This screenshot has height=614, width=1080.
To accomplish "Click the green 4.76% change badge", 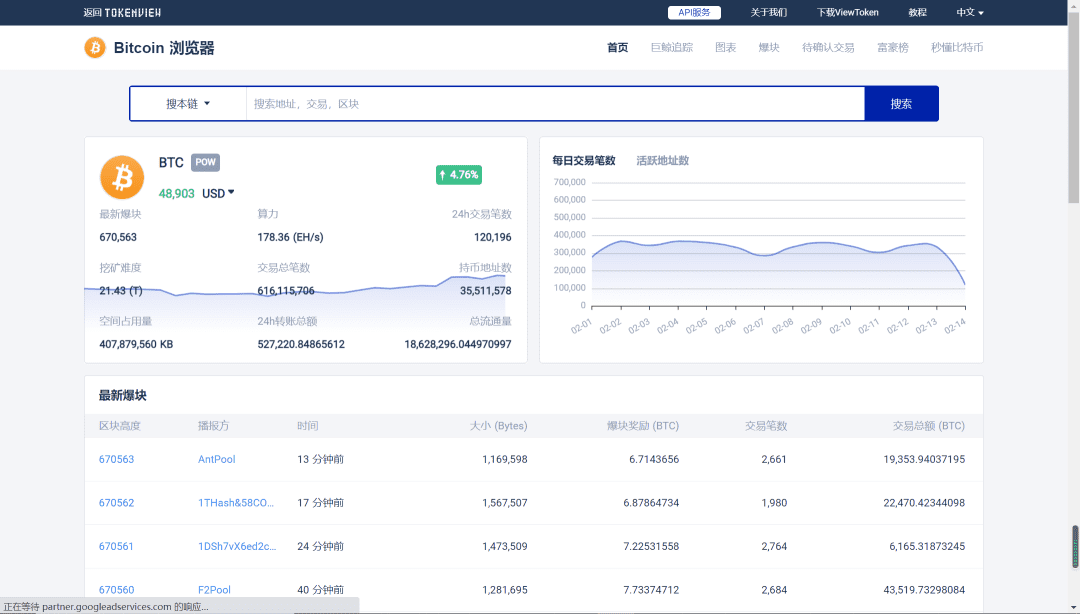I will pos(459,175).
